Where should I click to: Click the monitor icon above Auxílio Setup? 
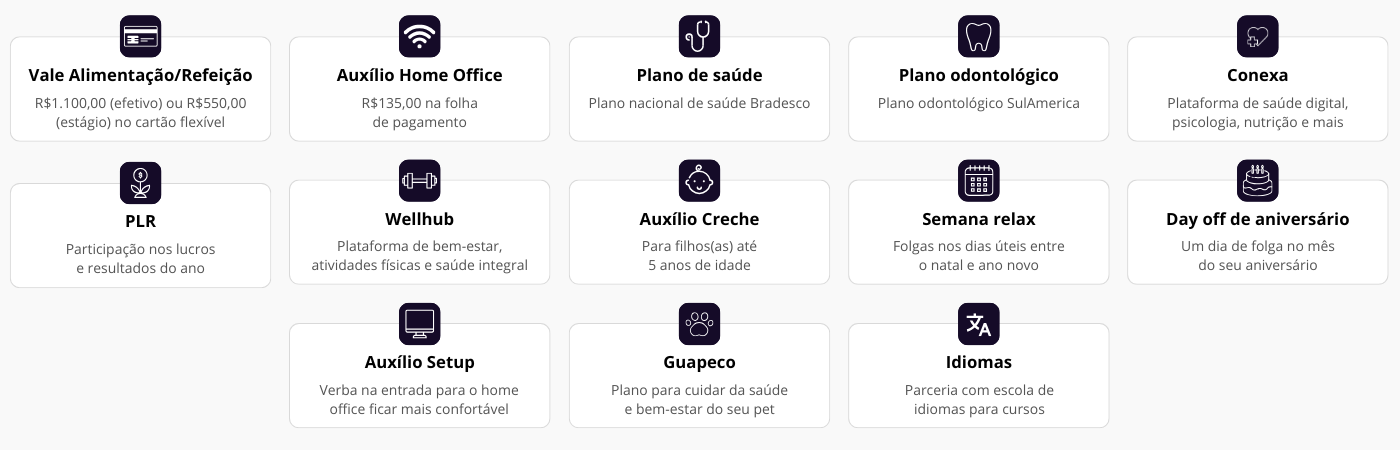tap(419, 324)
